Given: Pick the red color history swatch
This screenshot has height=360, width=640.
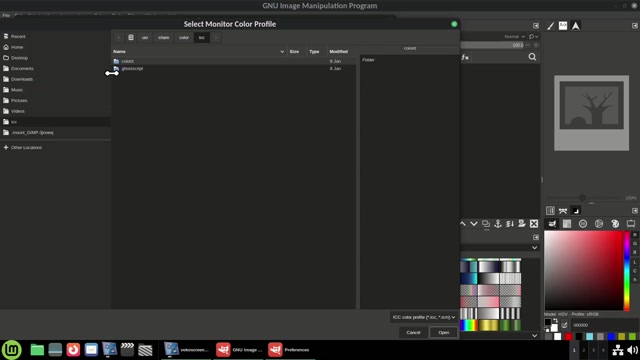Looking at the screenshot, I should 568,337.
